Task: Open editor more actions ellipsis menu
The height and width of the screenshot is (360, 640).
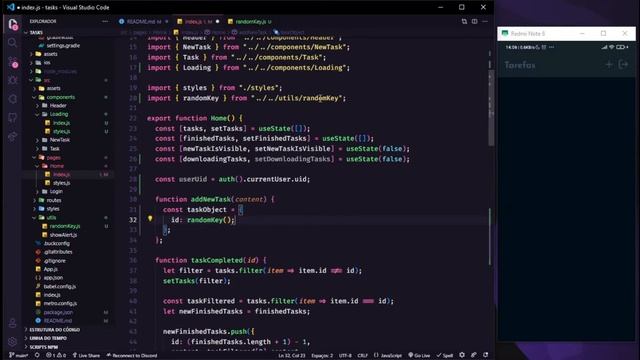Action: [x=485, y=21]
